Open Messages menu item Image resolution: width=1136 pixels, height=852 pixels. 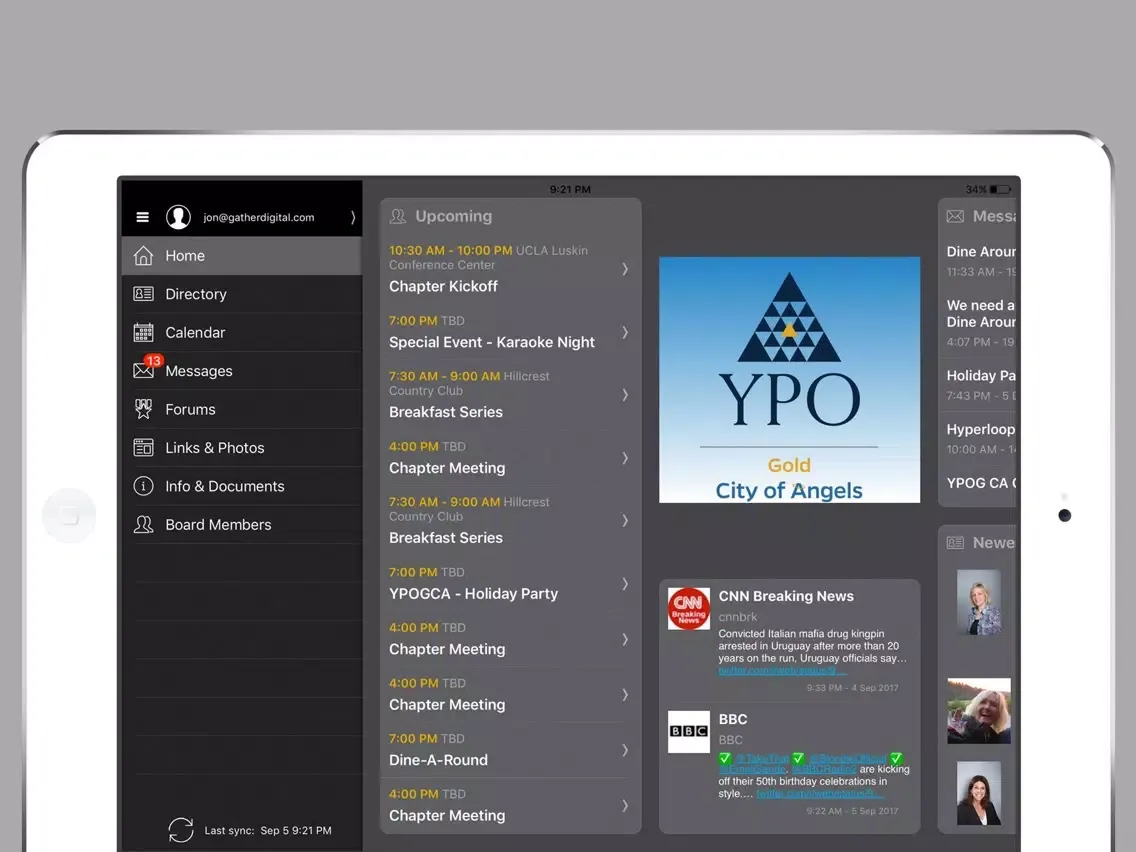(242, 371)
